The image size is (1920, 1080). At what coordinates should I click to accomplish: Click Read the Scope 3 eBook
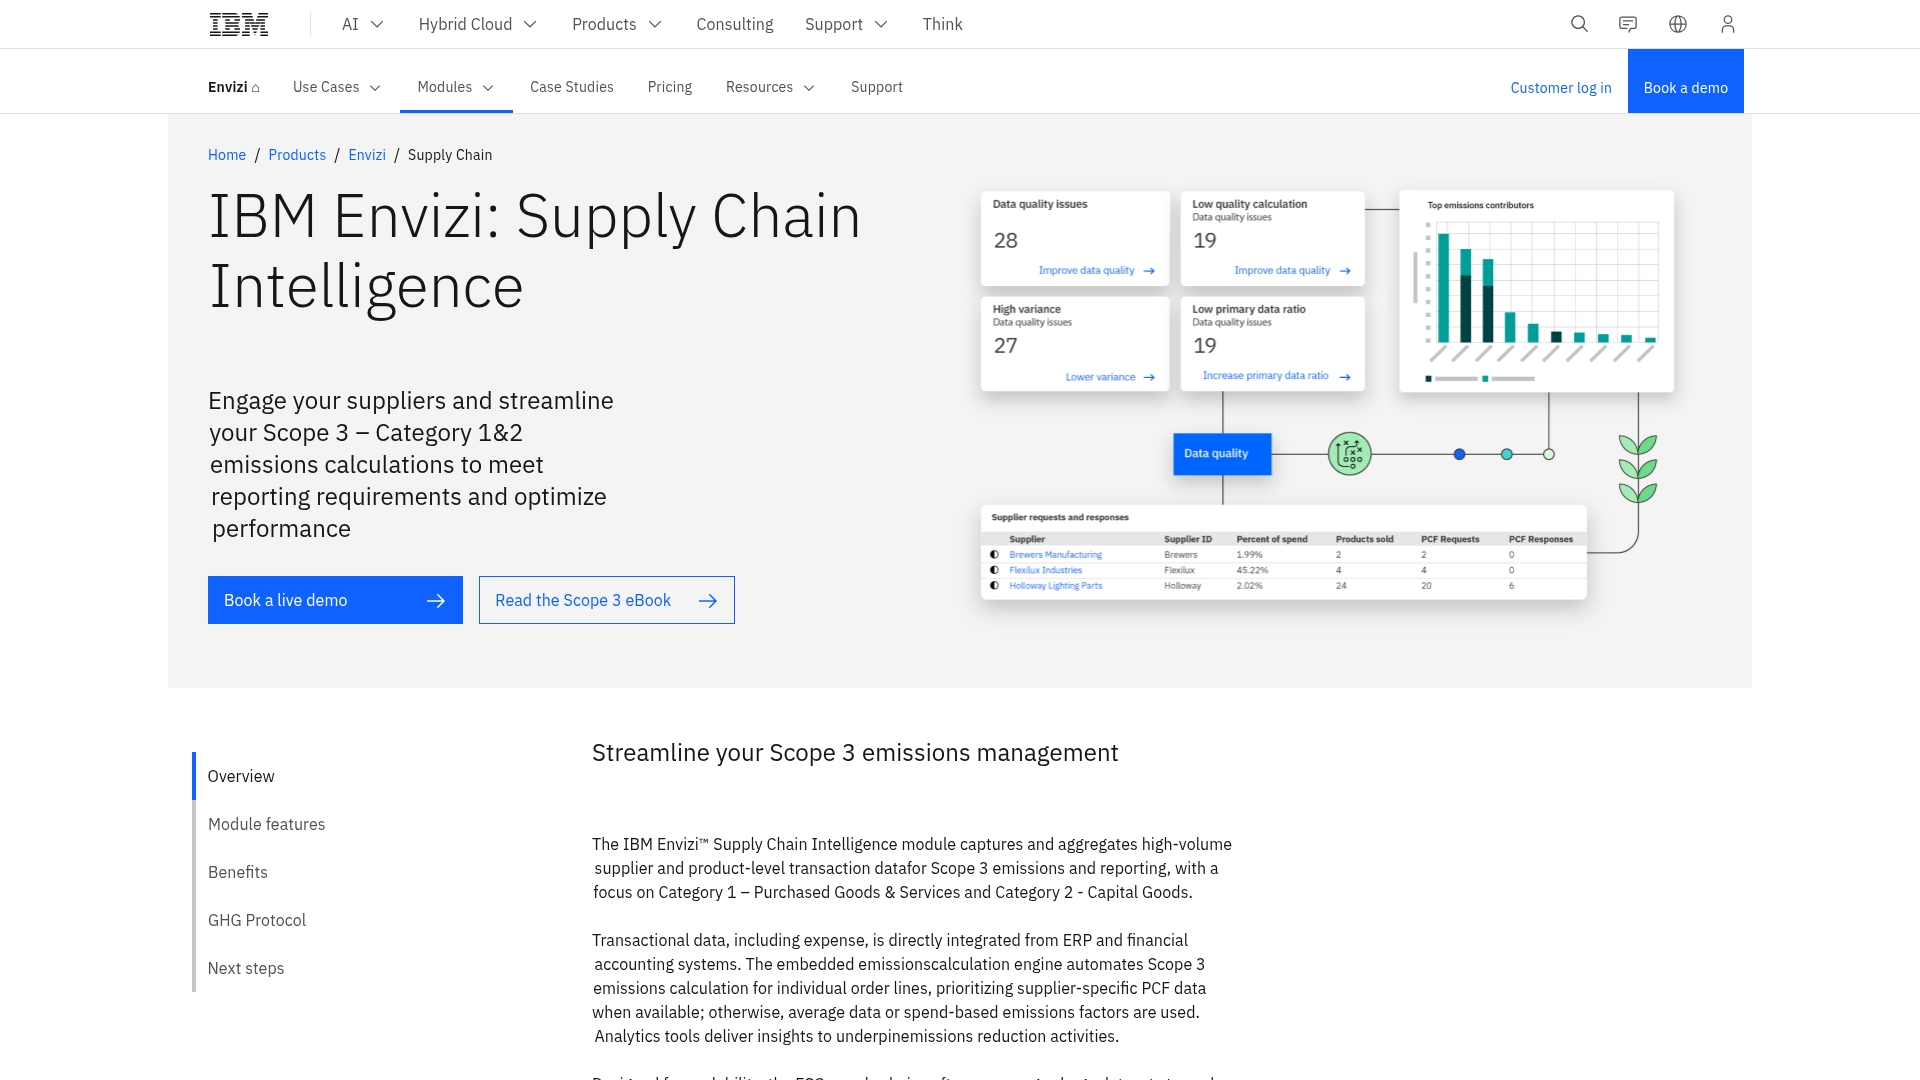(x=606, y=600)
